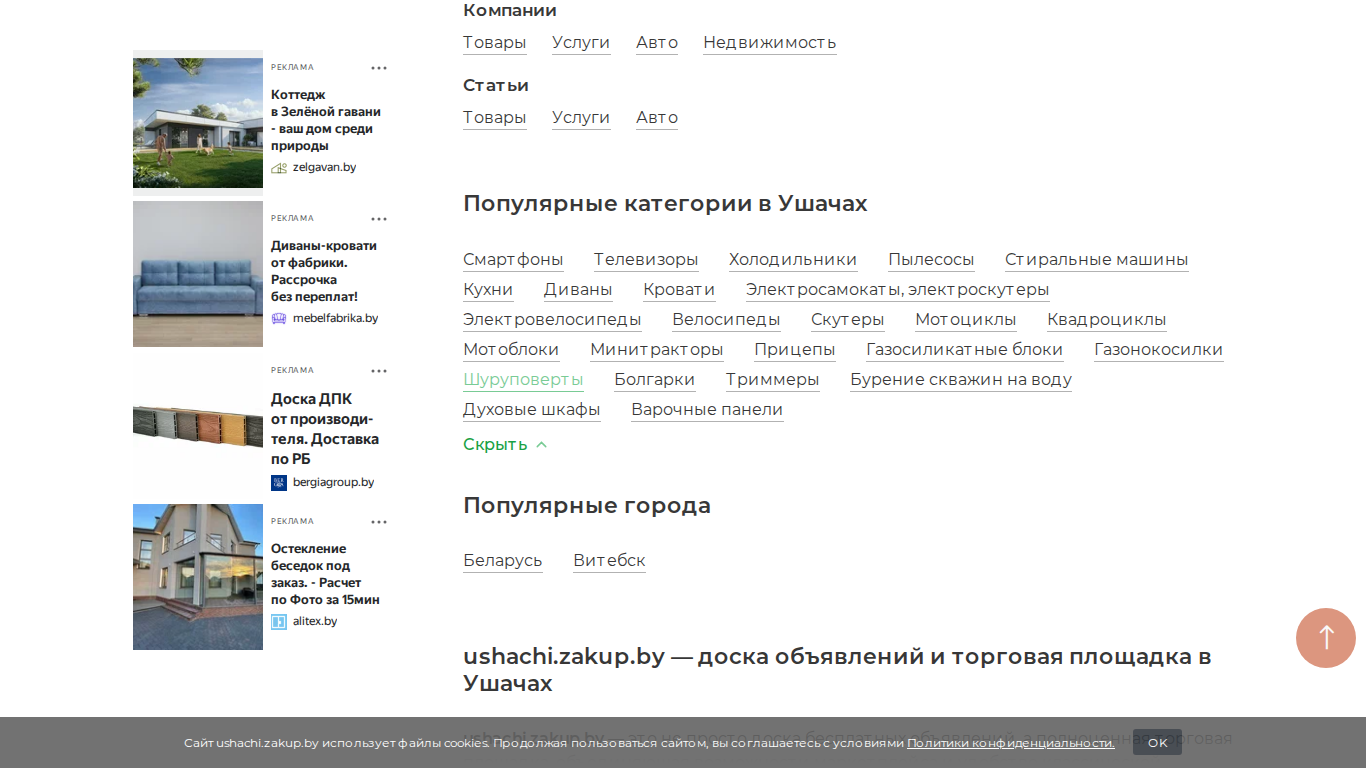This screenshot has width=1366, height=768.
Task: Select the Газонокосилки category
Action: [x=1159, y=350]
